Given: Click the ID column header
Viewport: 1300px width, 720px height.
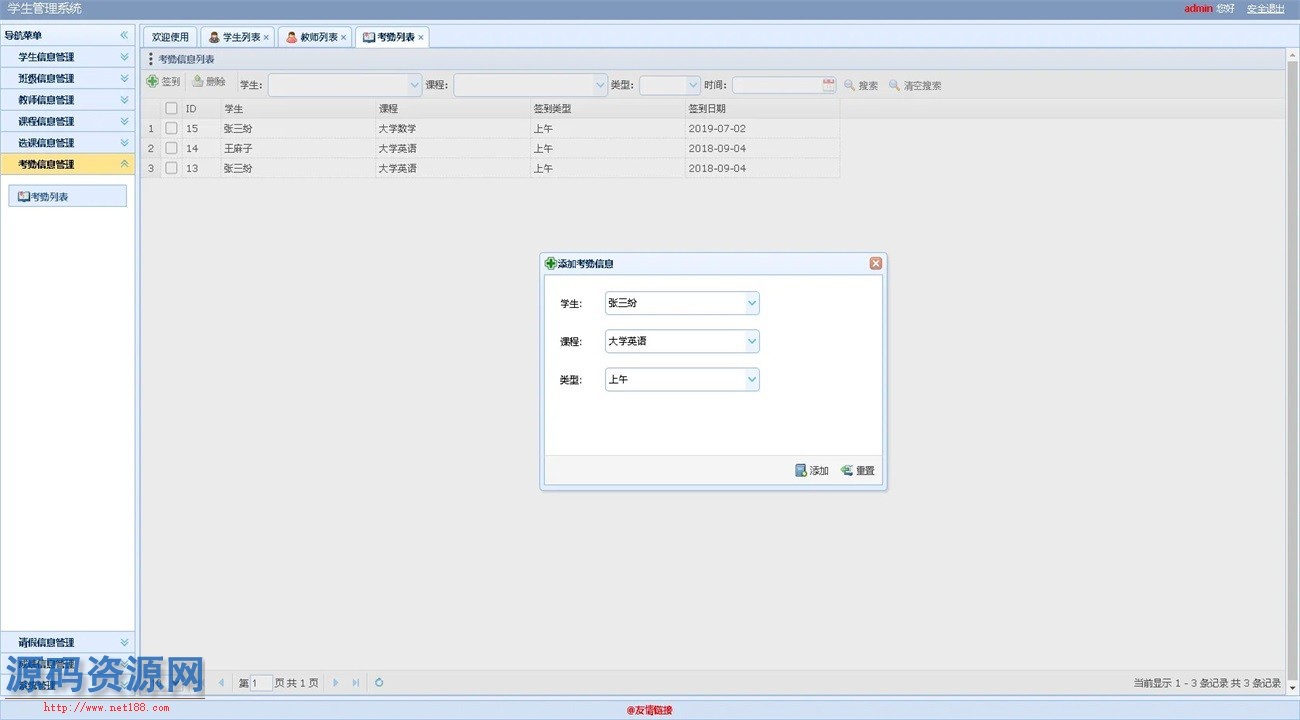Looking at the screenshot, I should [201, 108].
